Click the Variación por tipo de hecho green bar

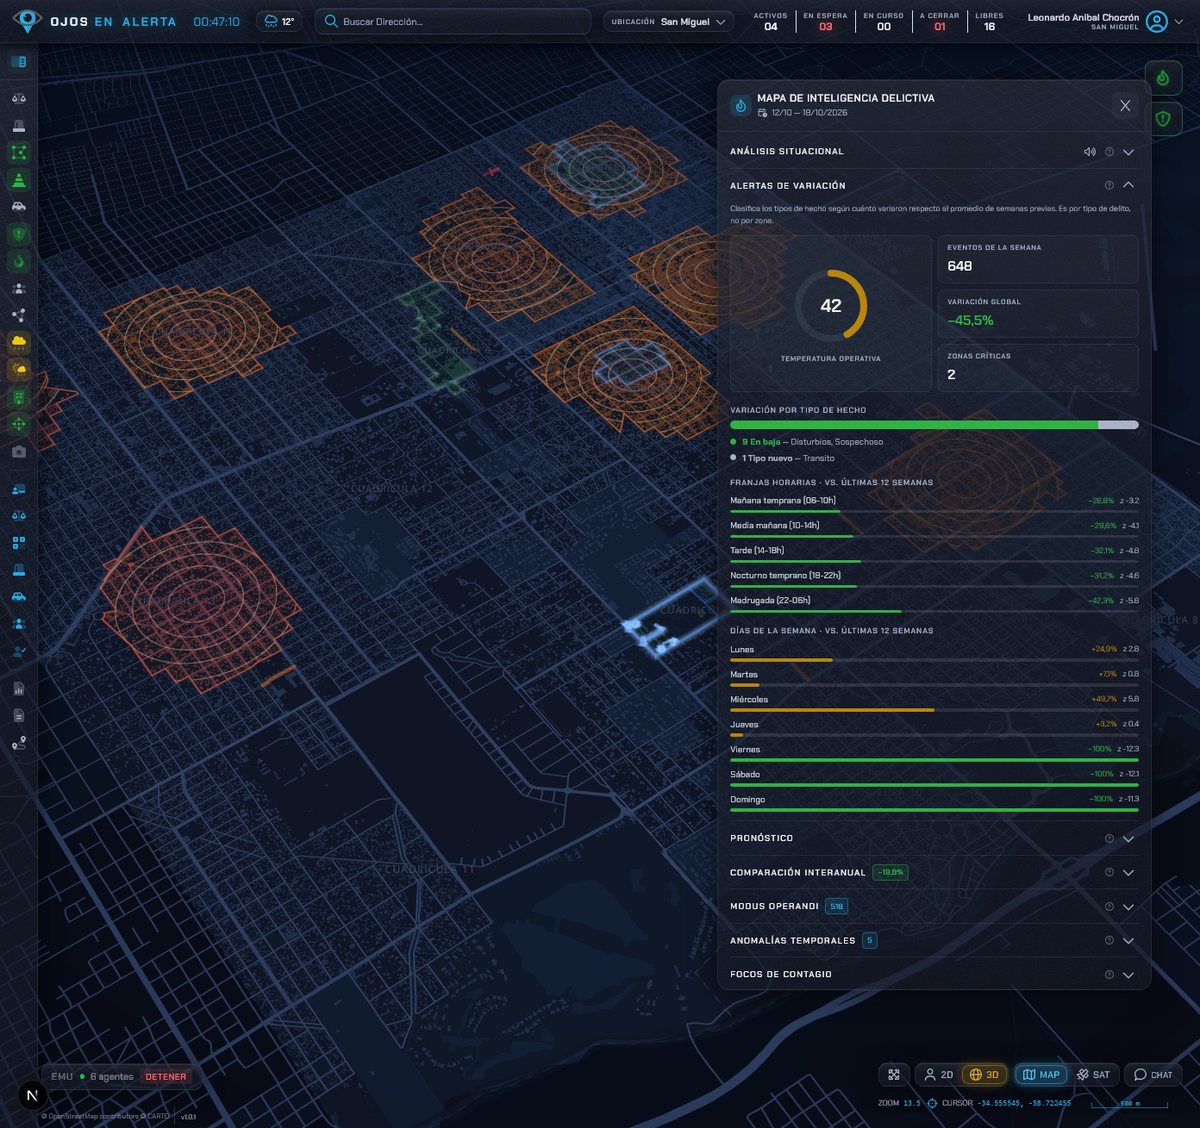[914, 425]
